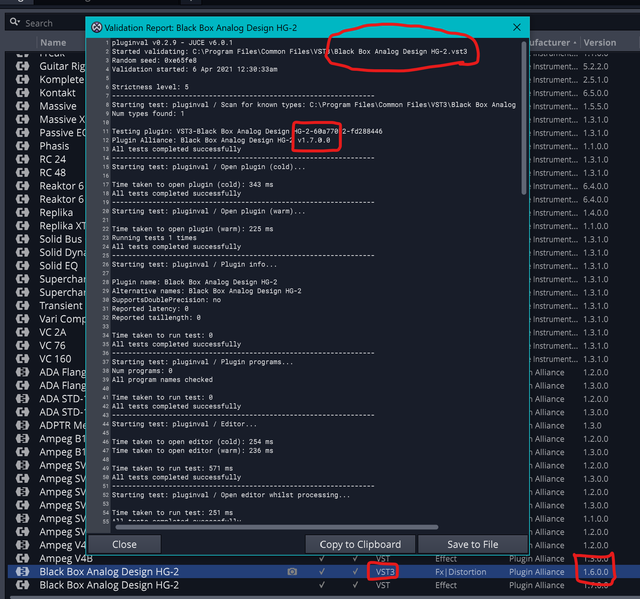Click the Solid Bus plugin icon
Viewport: 640px width, 599px height.
coord(22,239)
